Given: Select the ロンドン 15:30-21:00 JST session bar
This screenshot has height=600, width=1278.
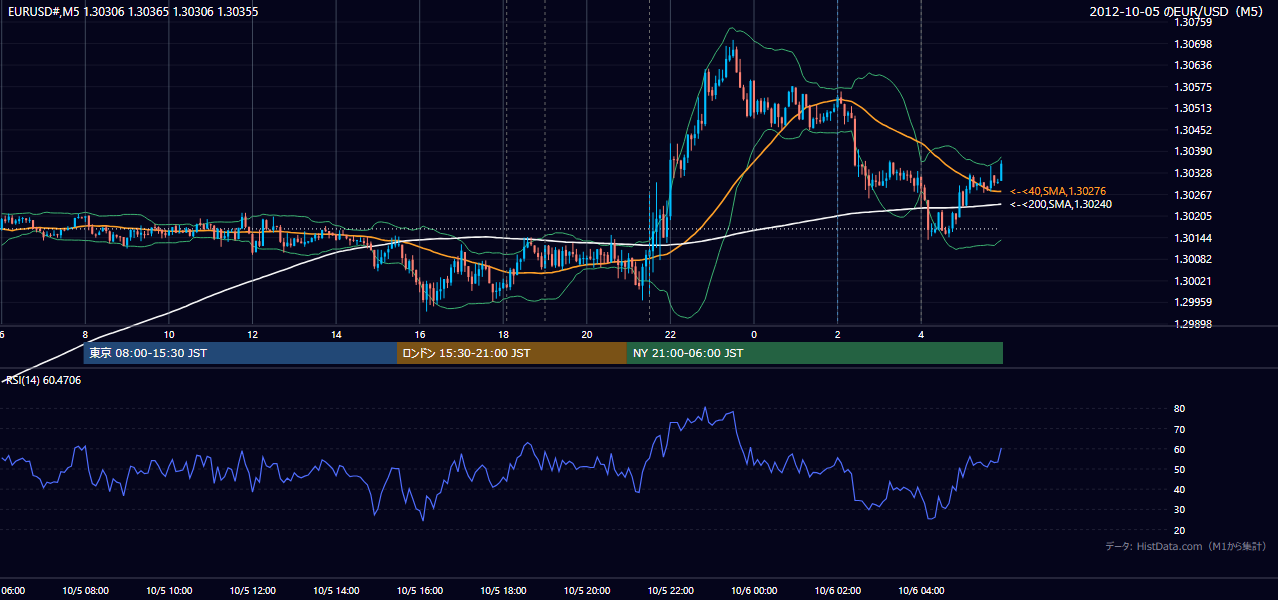Looking at the screenshot, I should coord(512,353).
